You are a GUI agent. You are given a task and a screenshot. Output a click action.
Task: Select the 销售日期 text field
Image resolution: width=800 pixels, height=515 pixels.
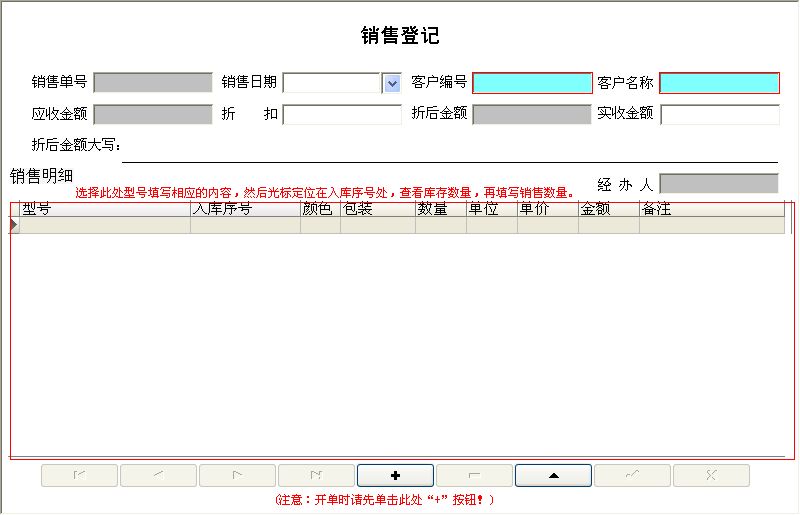332,83
